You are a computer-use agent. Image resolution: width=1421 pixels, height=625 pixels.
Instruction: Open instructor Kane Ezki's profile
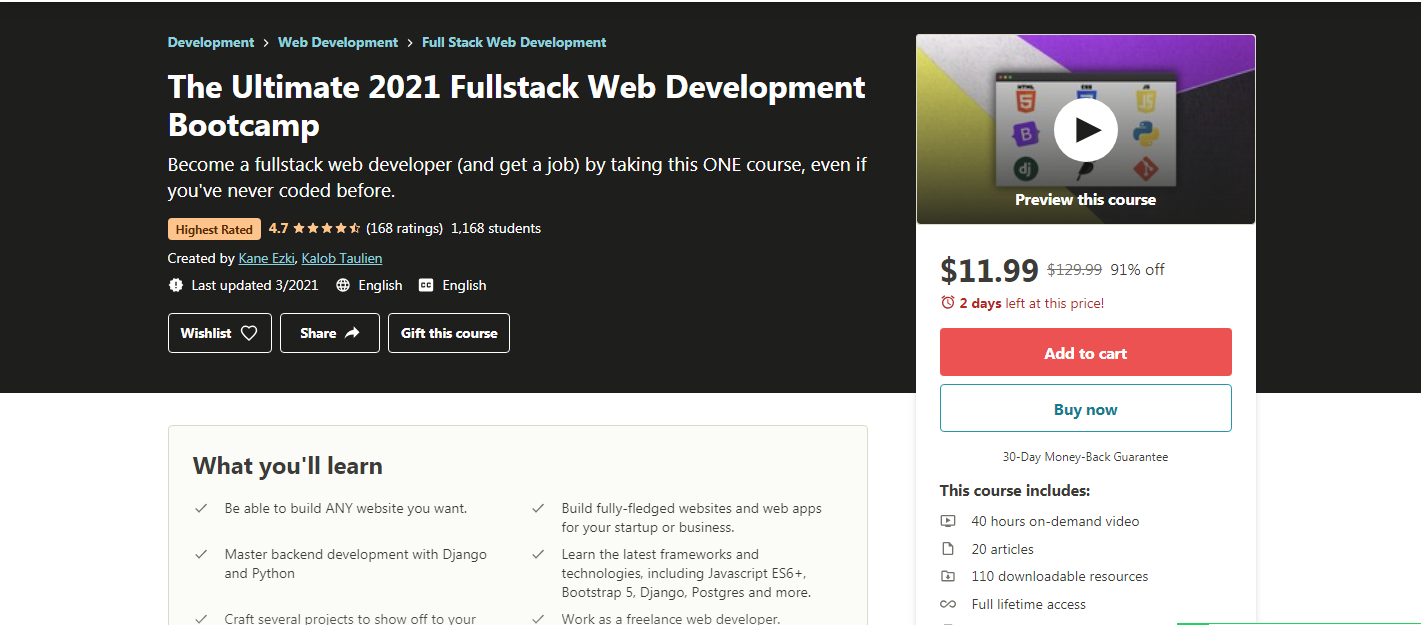pos(267,258)
